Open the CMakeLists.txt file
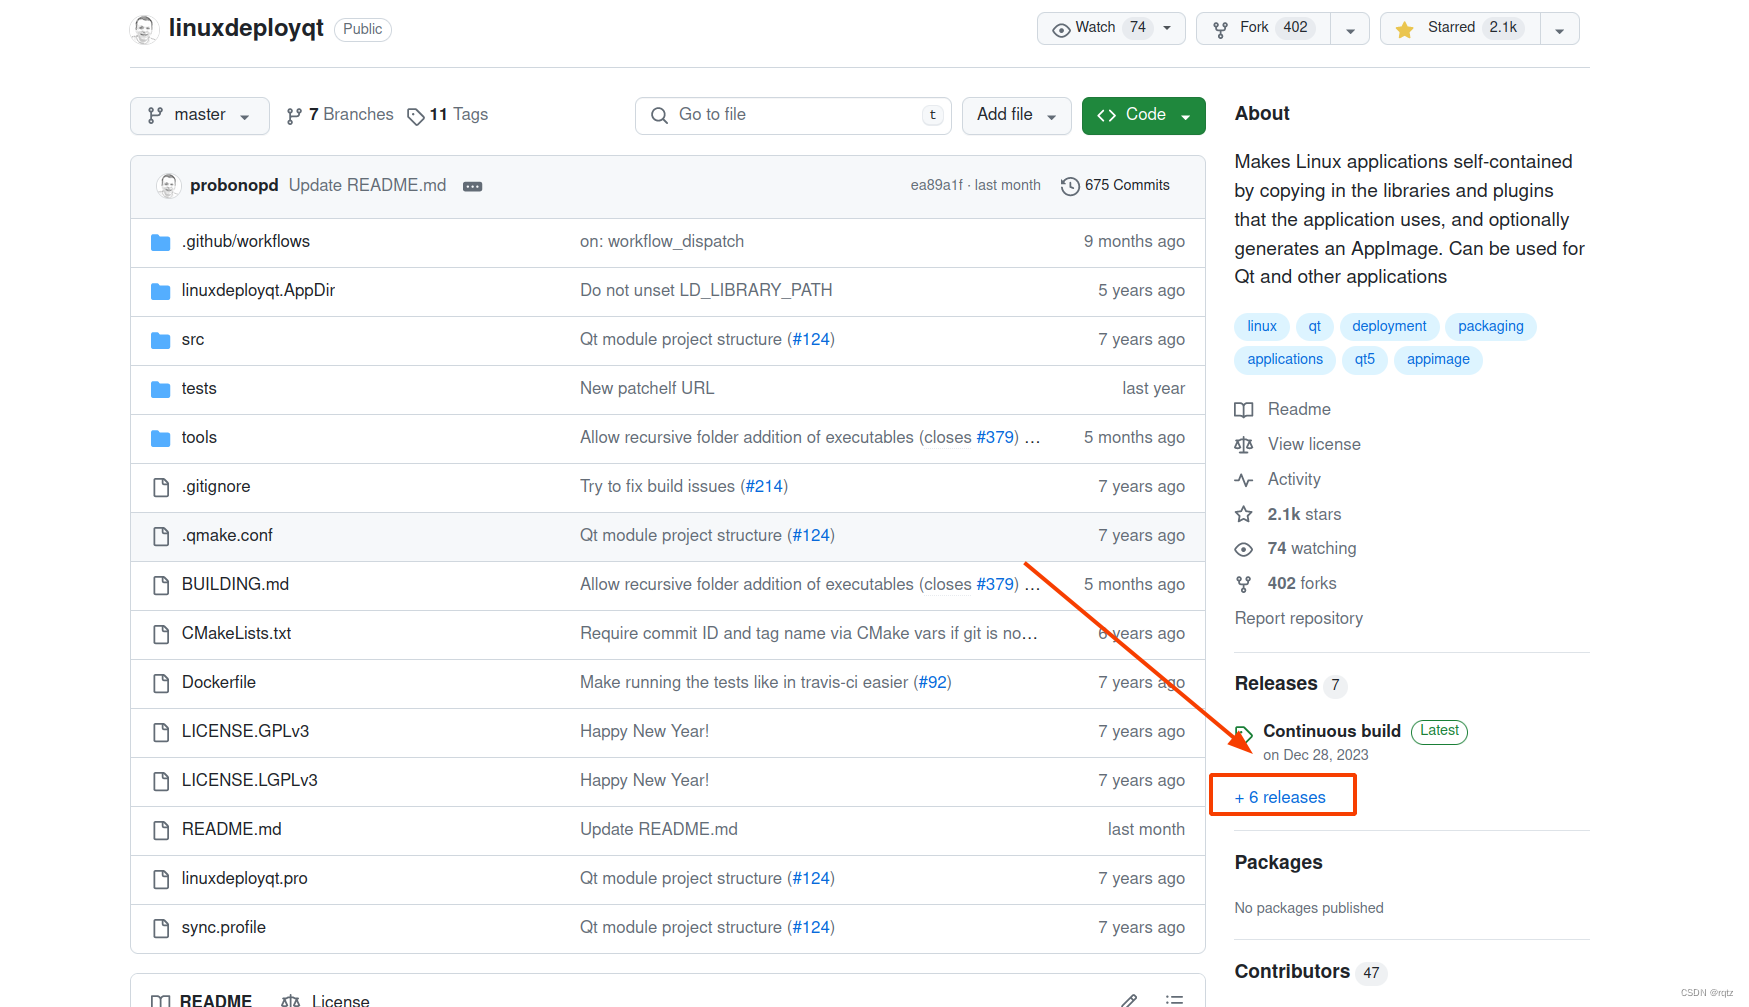Image resolution: width=1749 pixels, height=1007 pixels. [x=236, y=633]
